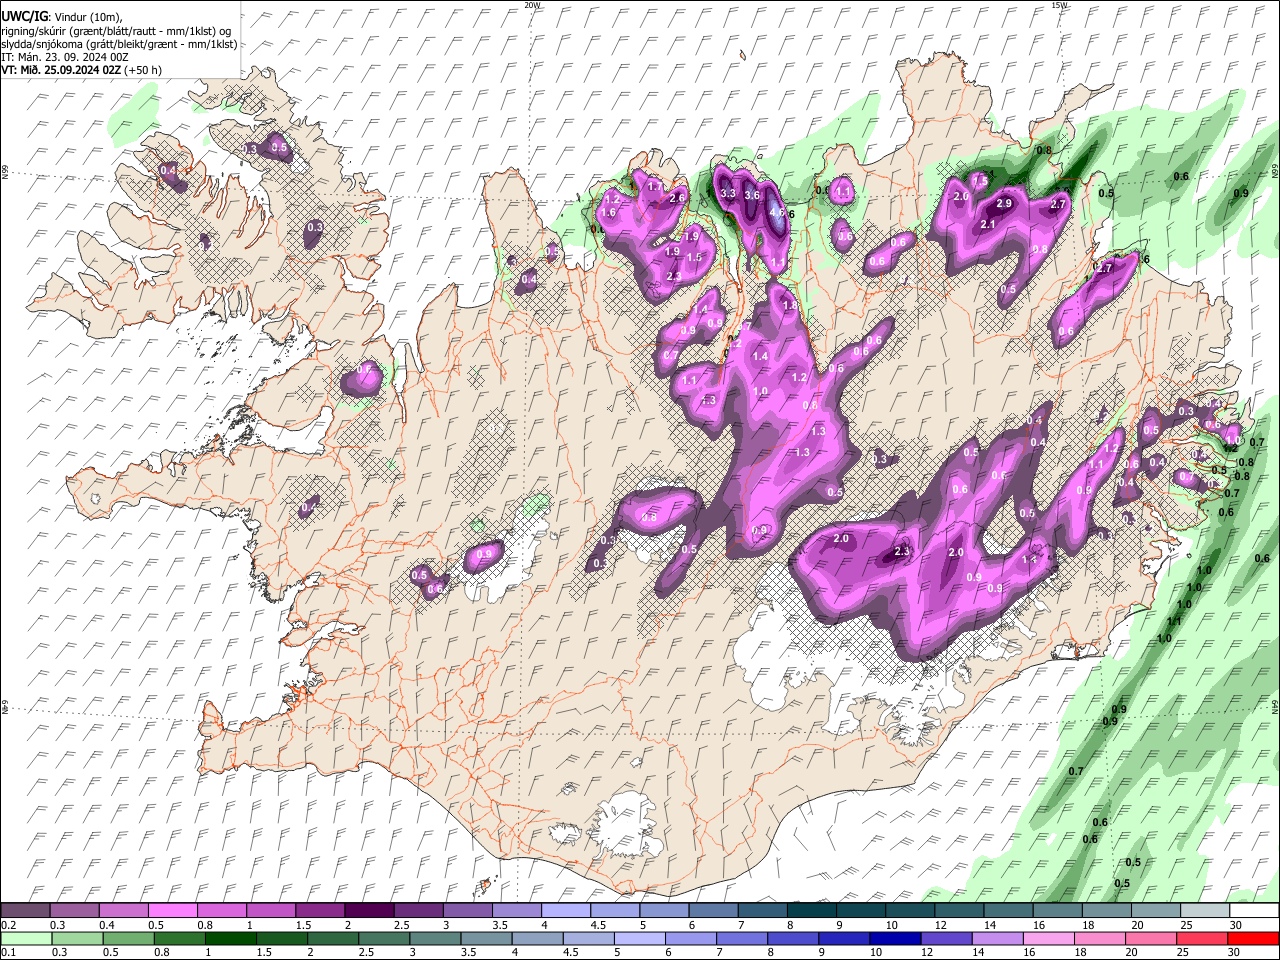Click the 3.6 value on the map
The image size is (1280, 960).
(x=752, y=195)
